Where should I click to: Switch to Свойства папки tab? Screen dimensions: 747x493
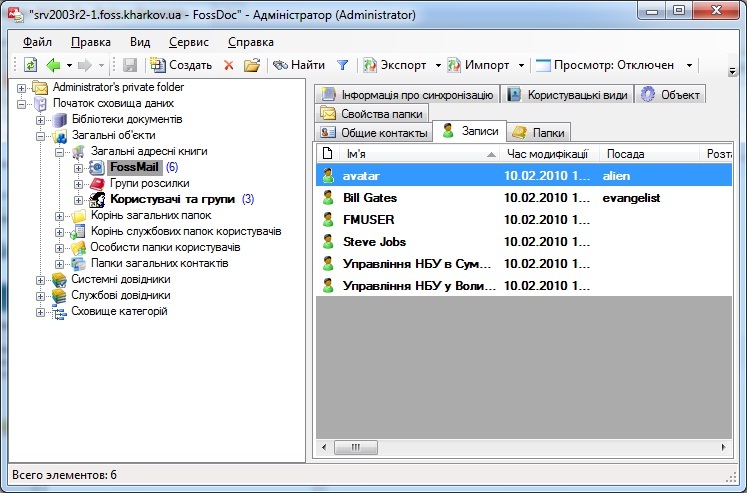click(372, 113)
